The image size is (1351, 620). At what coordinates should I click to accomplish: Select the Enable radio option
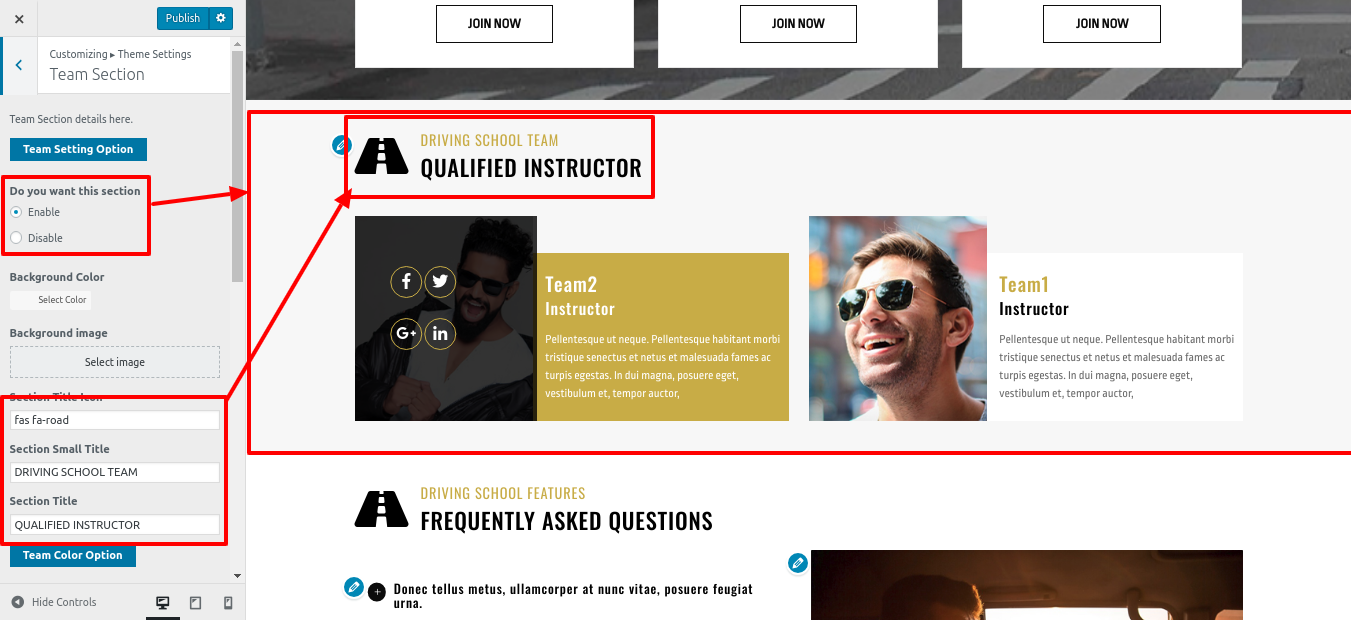pos(16,212)
